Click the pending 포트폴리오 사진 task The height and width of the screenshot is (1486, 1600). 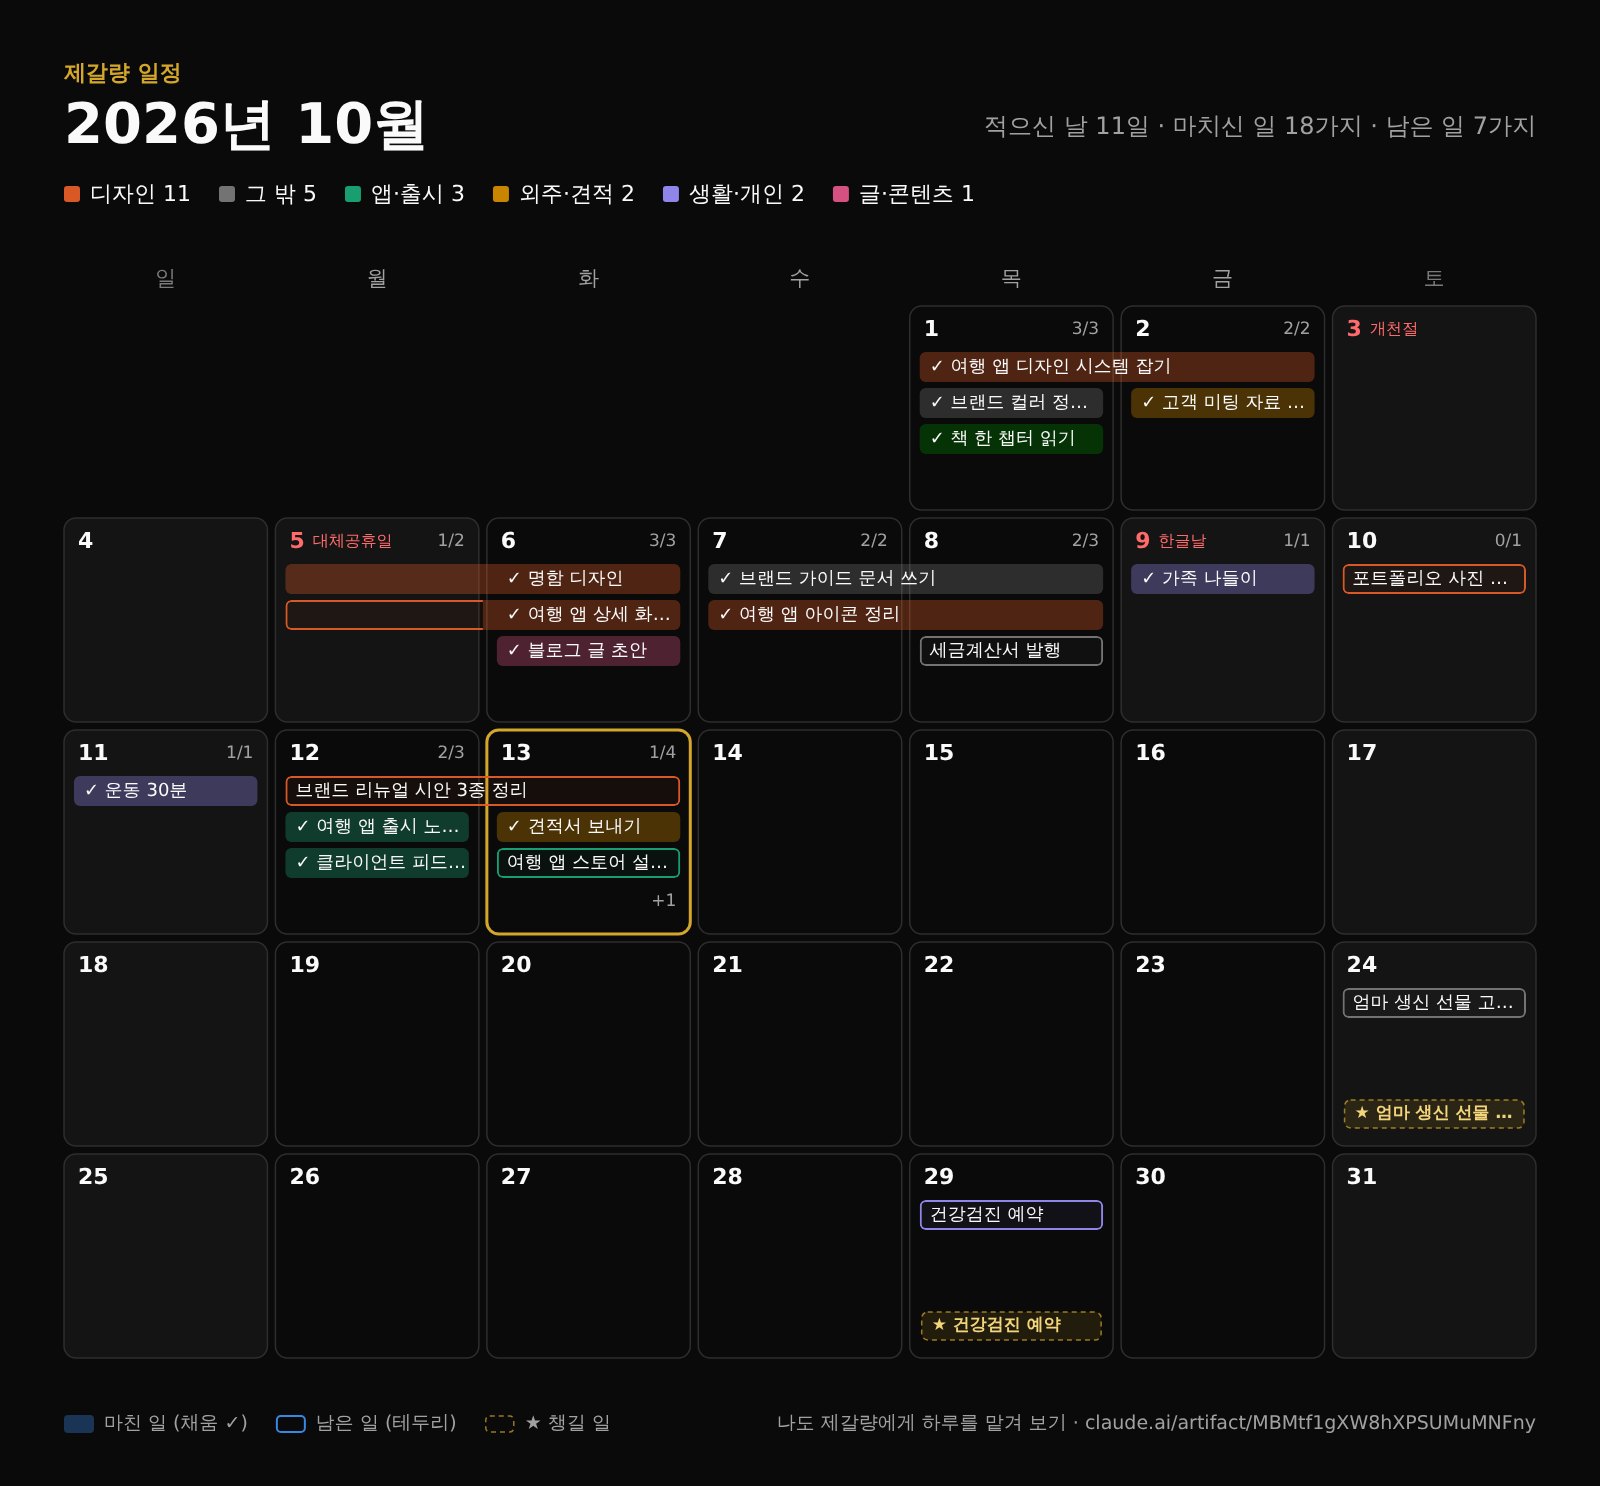pos(1434,579)
